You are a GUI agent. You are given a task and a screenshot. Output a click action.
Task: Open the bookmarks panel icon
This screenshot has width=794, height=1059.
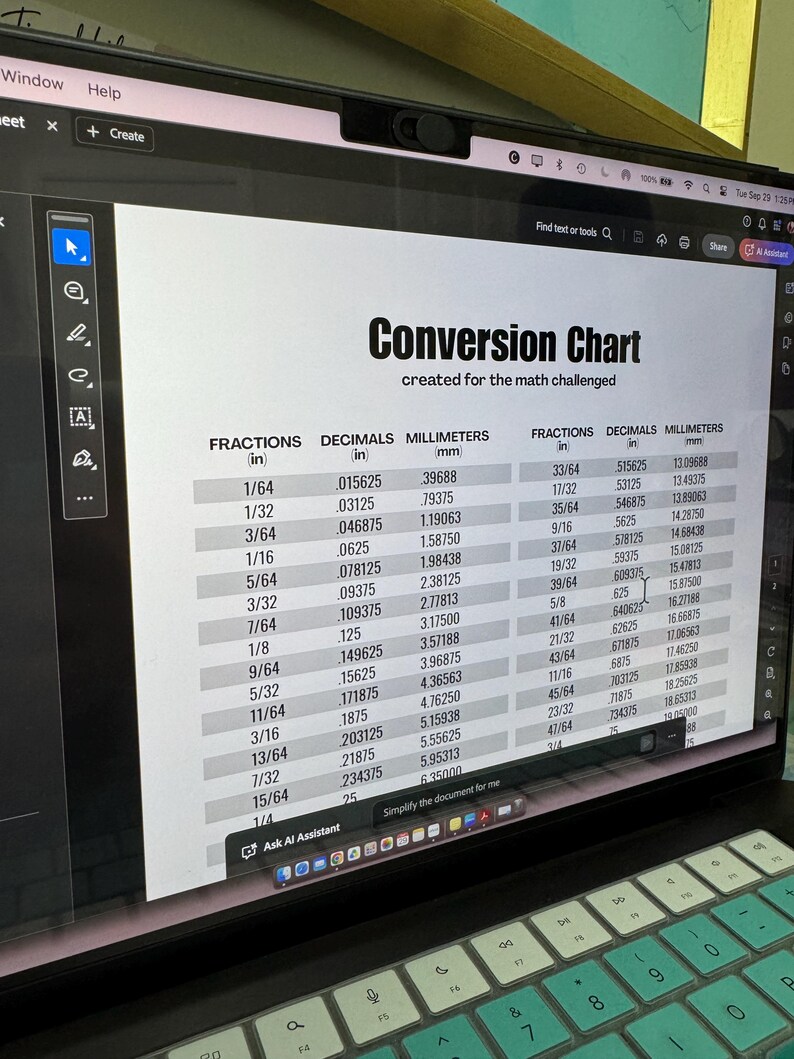[x=787, y=342]
